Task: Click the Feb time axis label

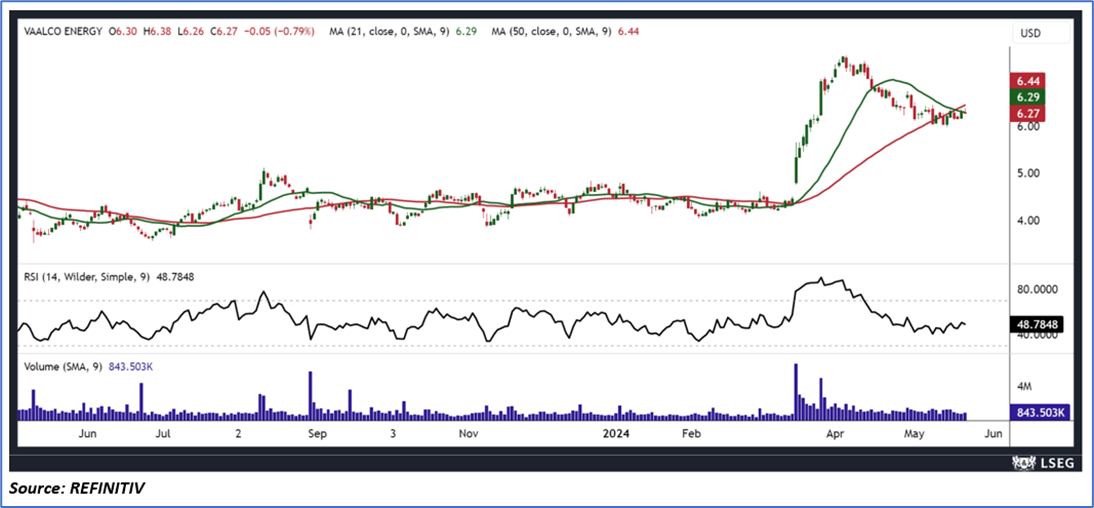Action: (690, 434)
